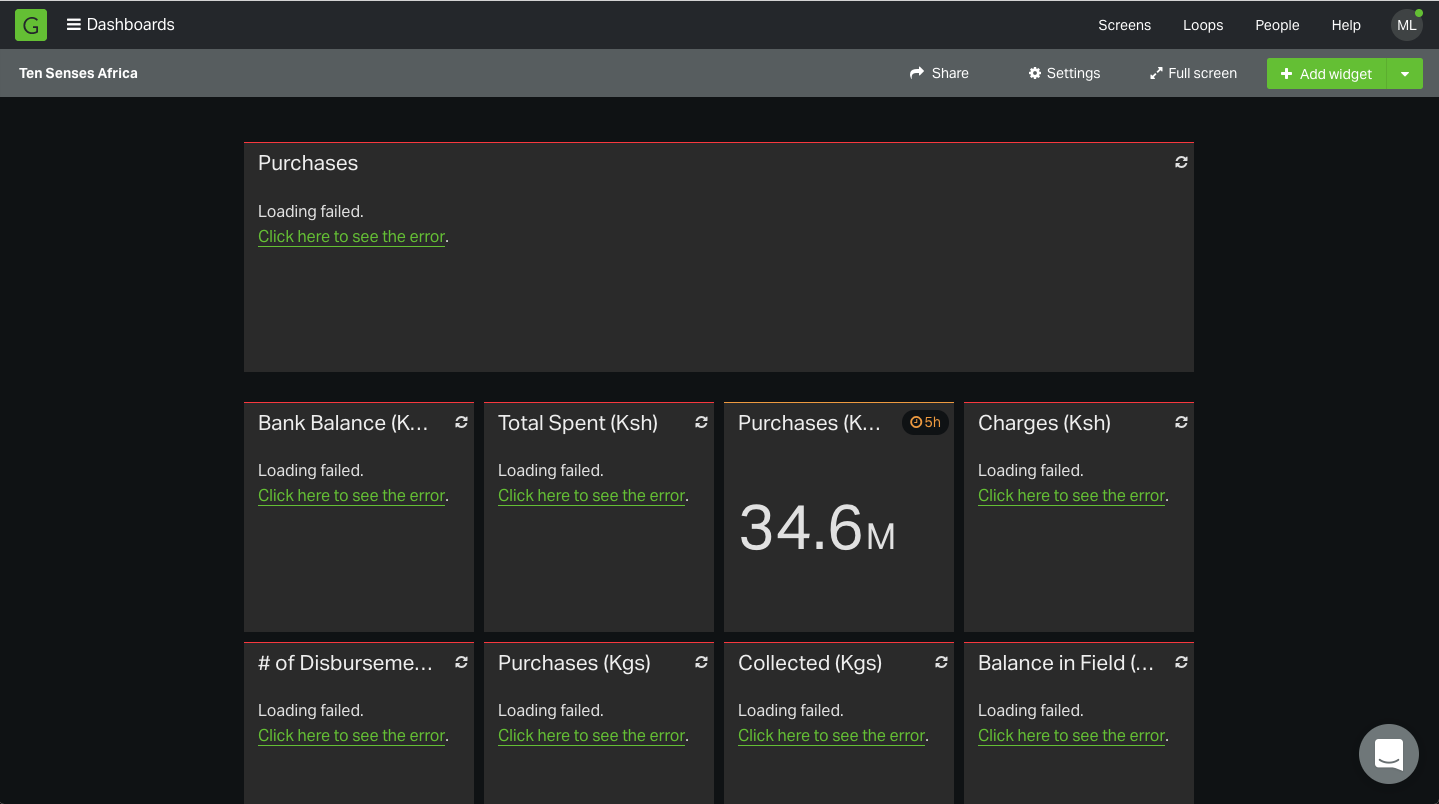Click the 5h stale data badge
1439x804 pixels.
click(x=925, y=422)
